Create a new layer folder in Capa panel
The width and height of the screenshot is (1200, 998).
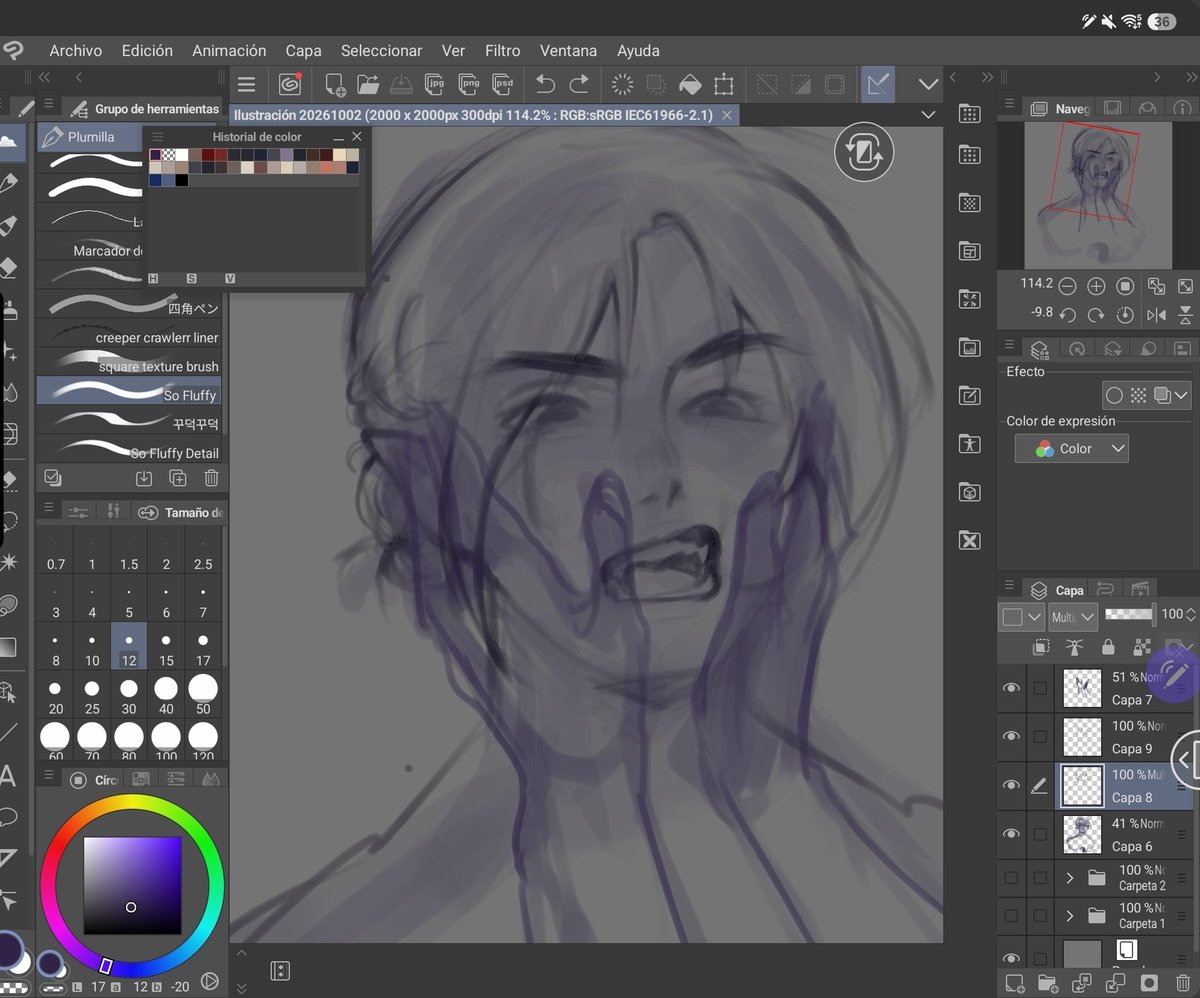[x=1047, y=982]
